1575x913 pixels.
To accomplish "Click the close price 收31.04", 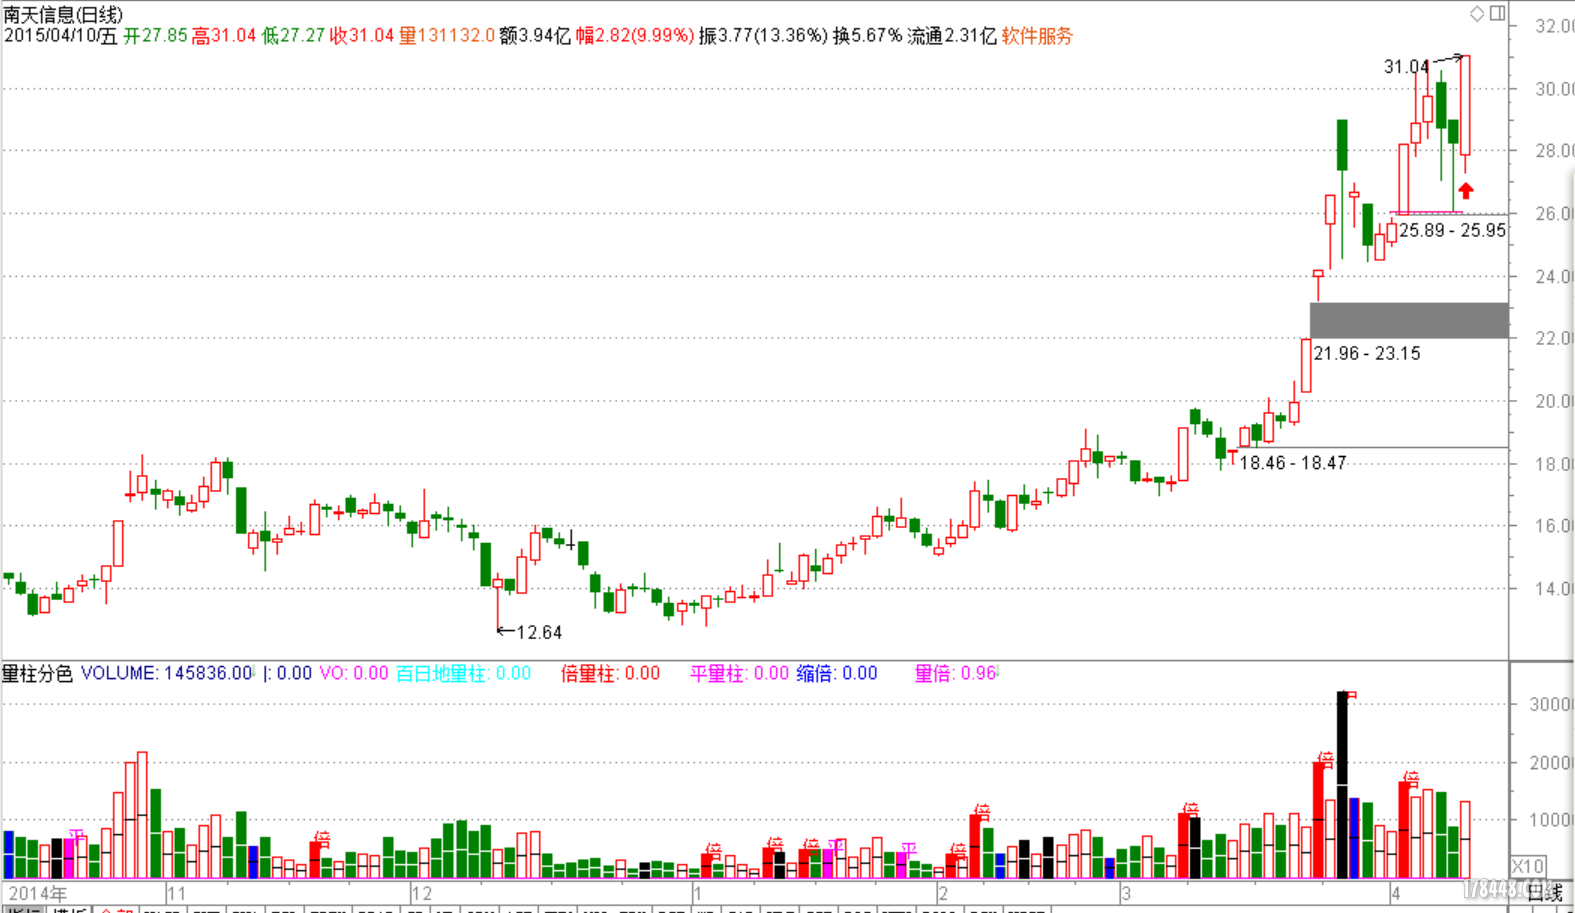I will (x=362, y=36).
